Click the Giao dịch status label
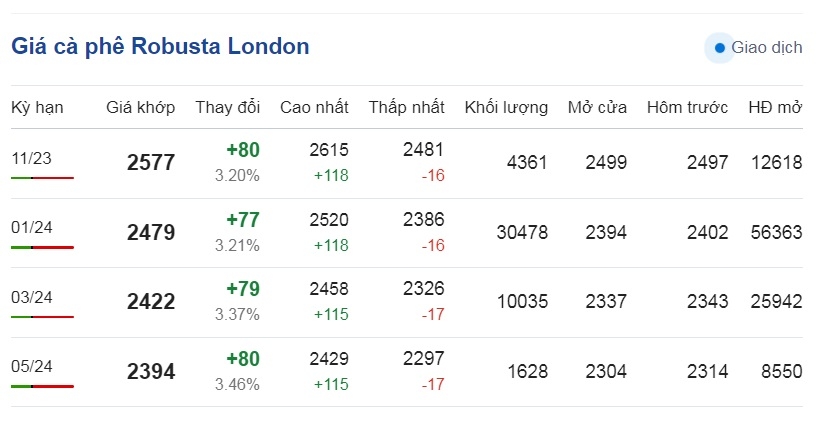Image resolution: width=820 pixels, height=425 pixels. coord(767,48)
